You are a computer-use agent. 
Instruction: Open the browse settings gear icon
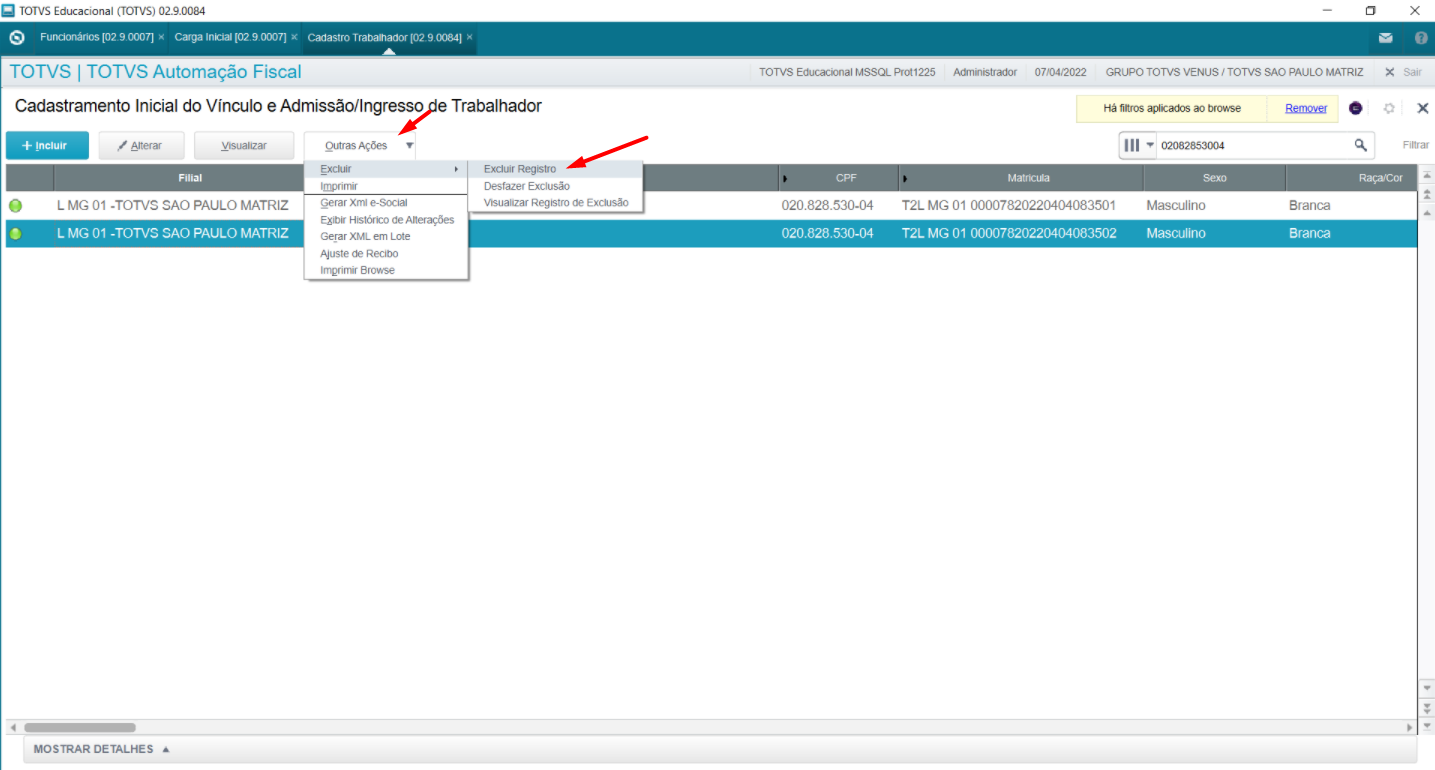(x=1389, y=108)
